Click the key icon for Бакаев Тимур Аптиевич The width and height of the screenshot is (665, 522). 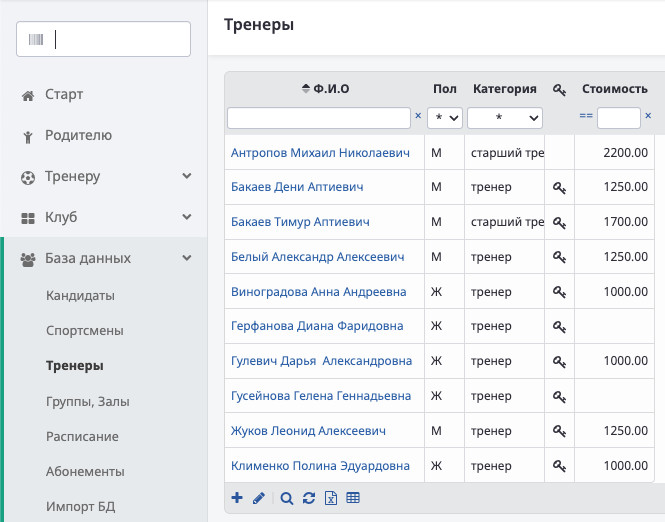559,222
